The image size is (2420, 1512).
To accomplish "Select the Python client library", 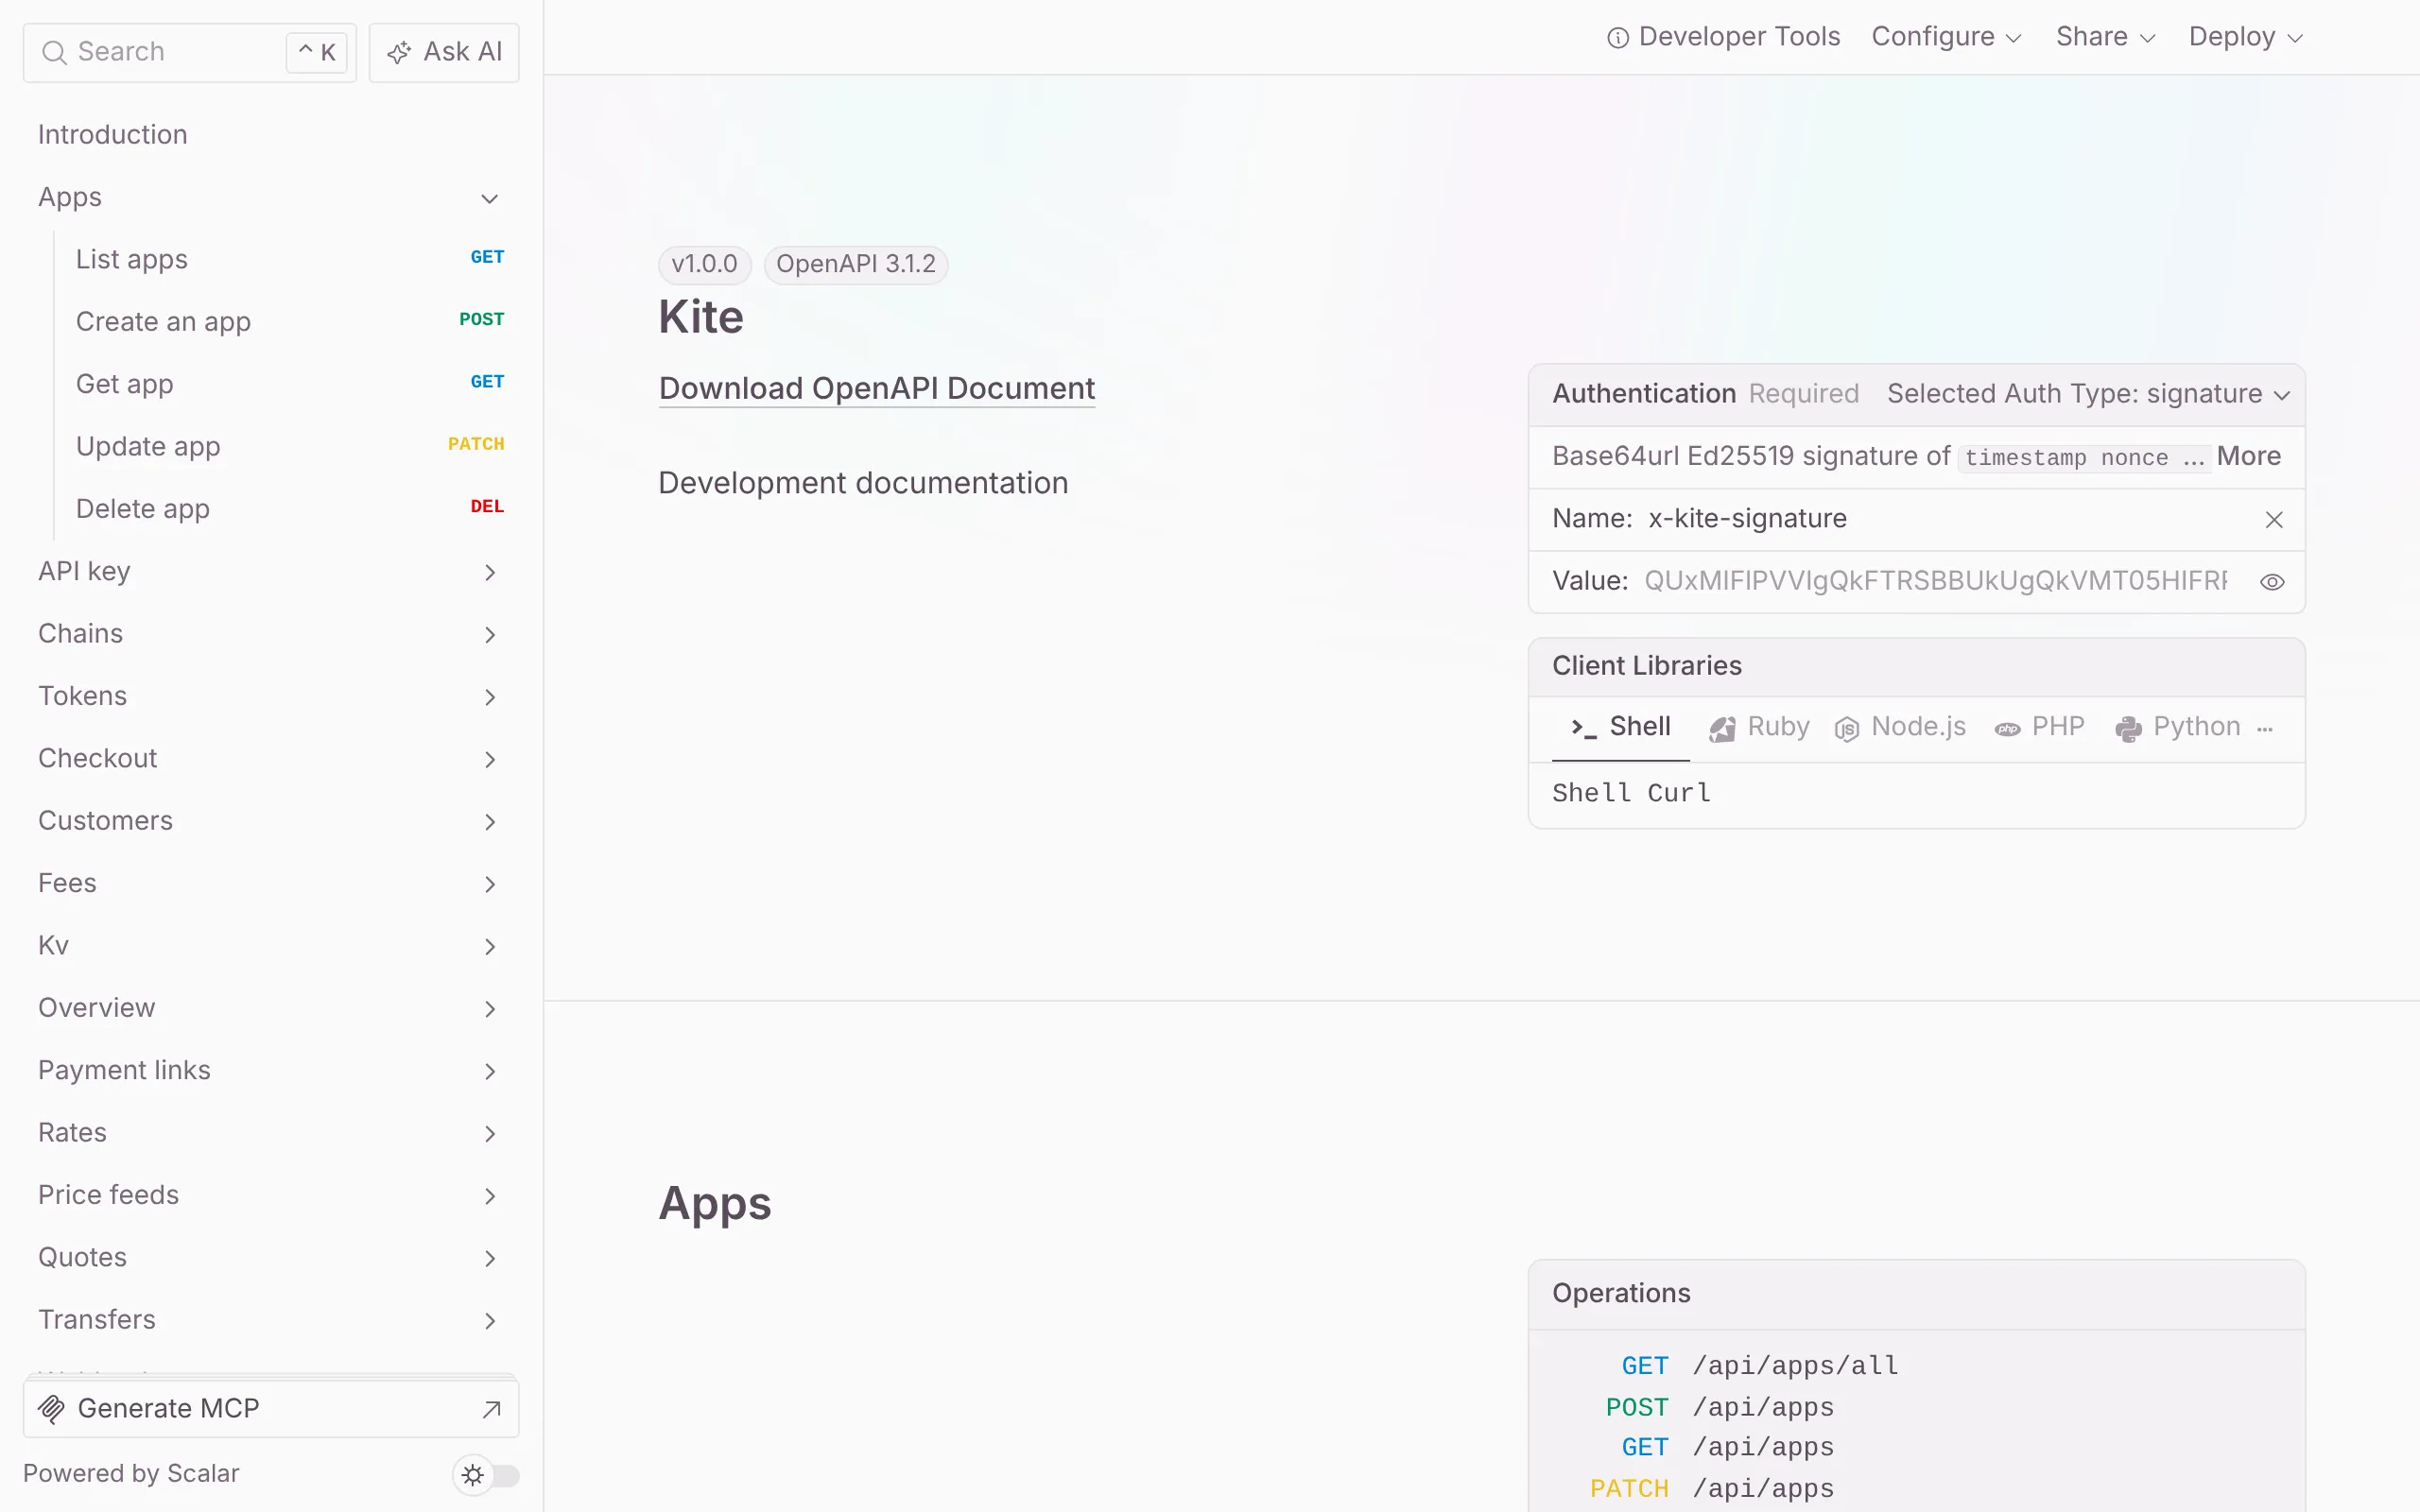I will pos(2177,727).
